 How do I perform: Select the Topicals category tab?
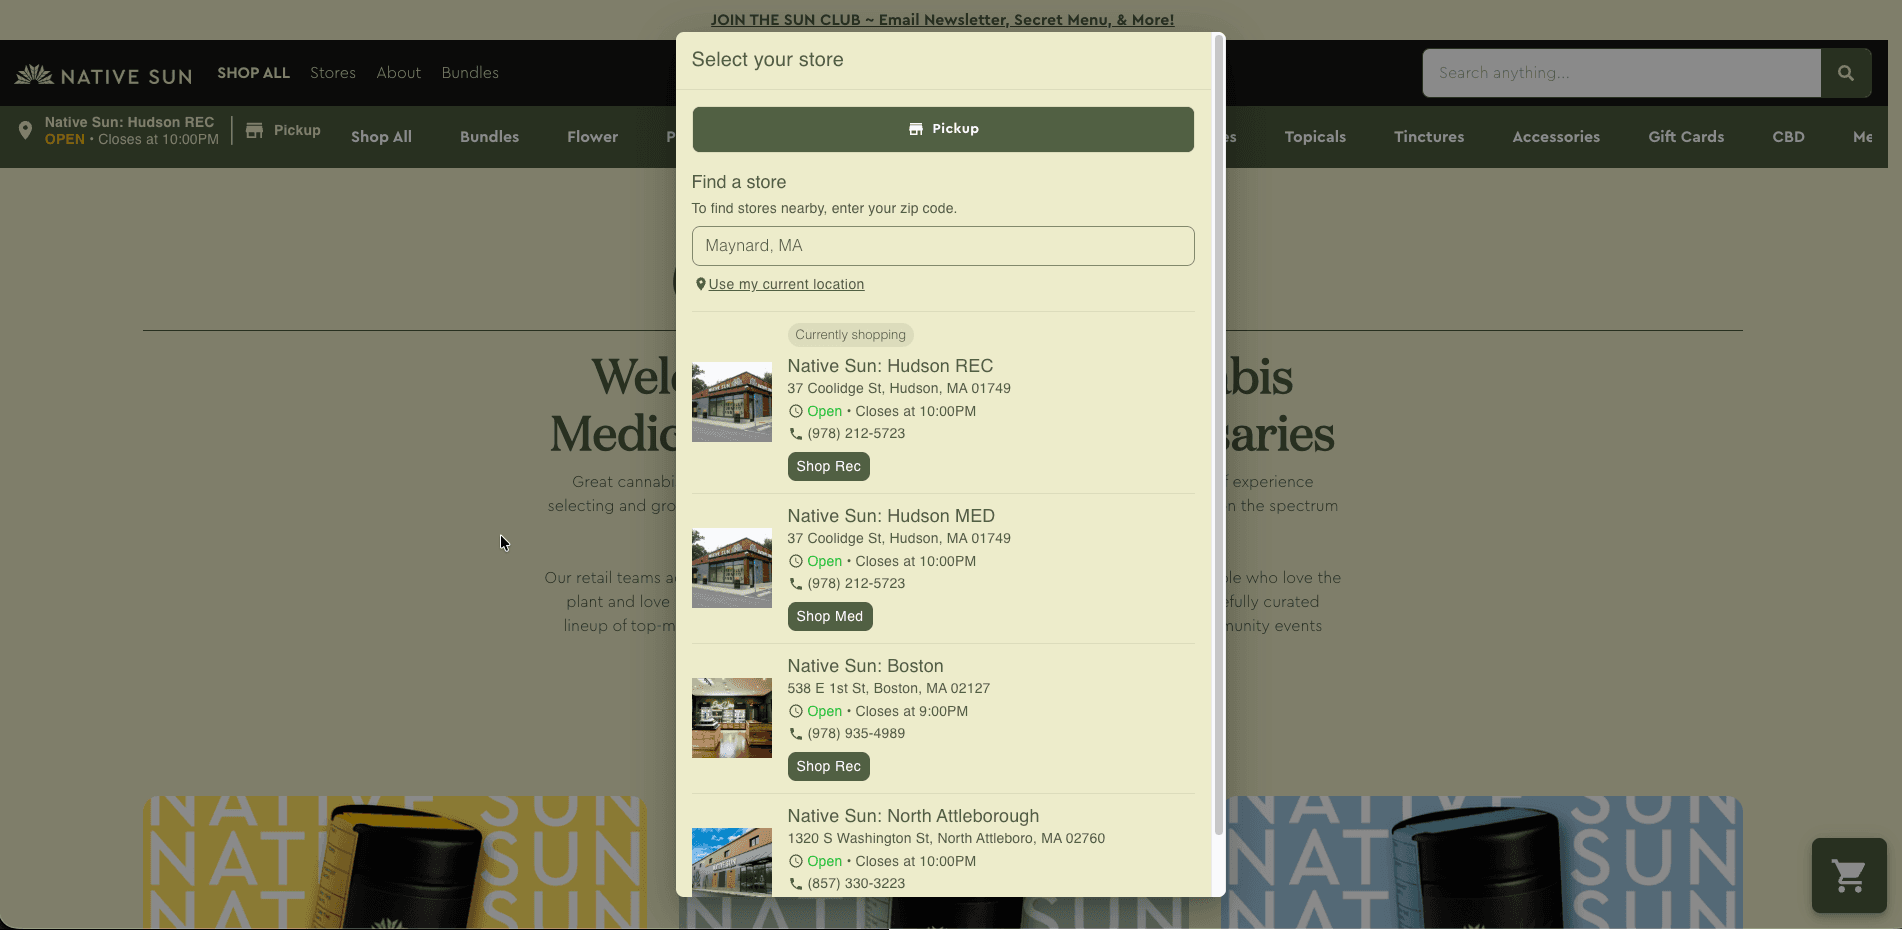tap(1315, 137)
